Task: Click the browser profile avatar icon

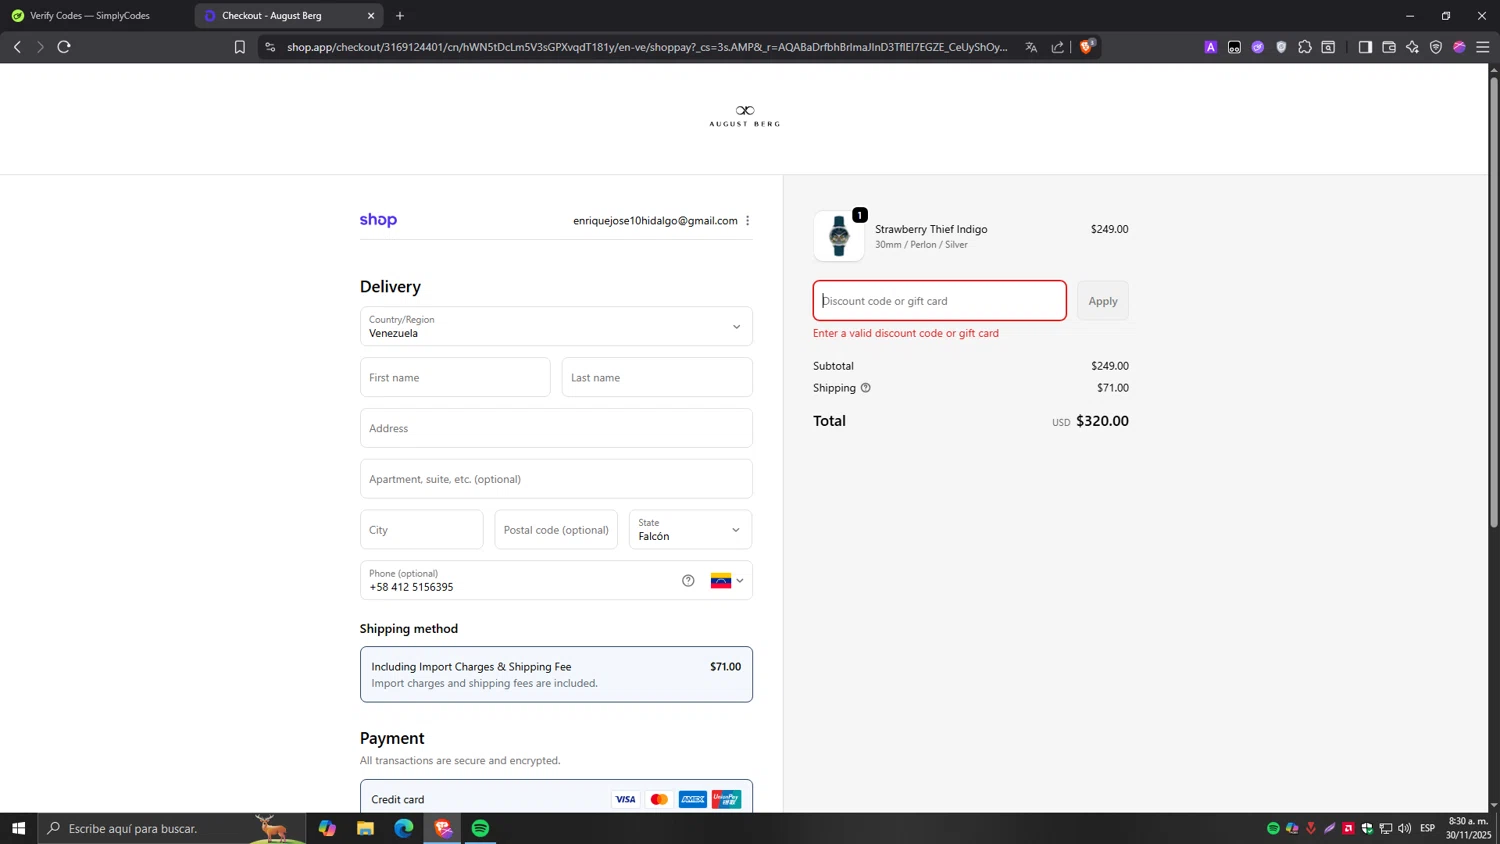Action: click(1459, 47)
